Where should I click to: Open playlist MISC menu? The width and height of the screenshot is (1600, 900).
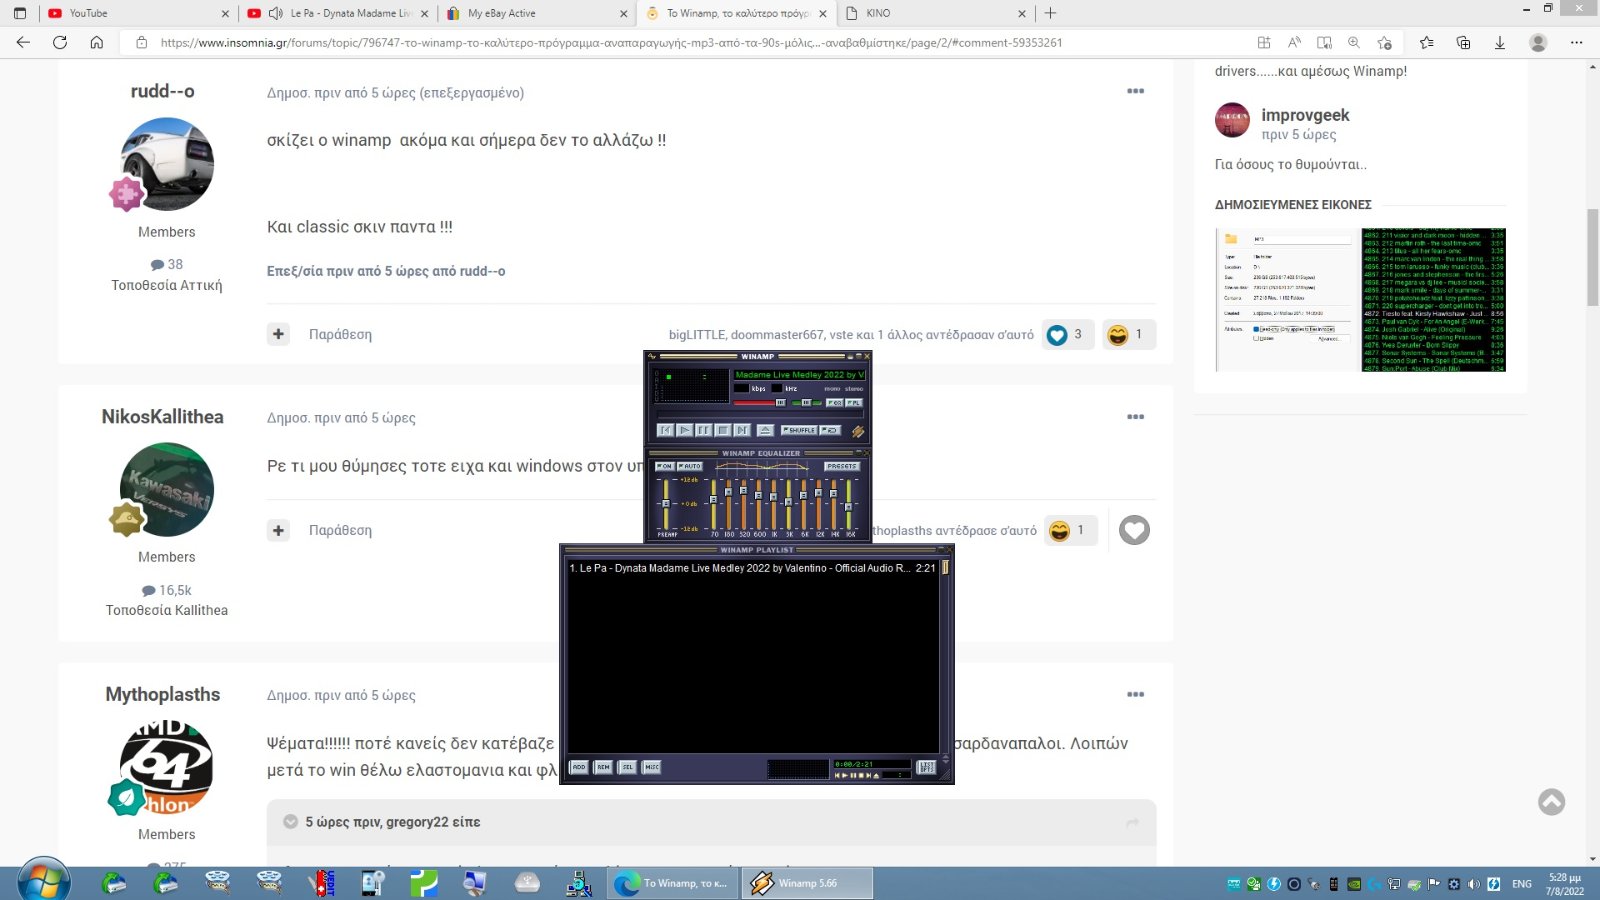click(x=651, y=767)
